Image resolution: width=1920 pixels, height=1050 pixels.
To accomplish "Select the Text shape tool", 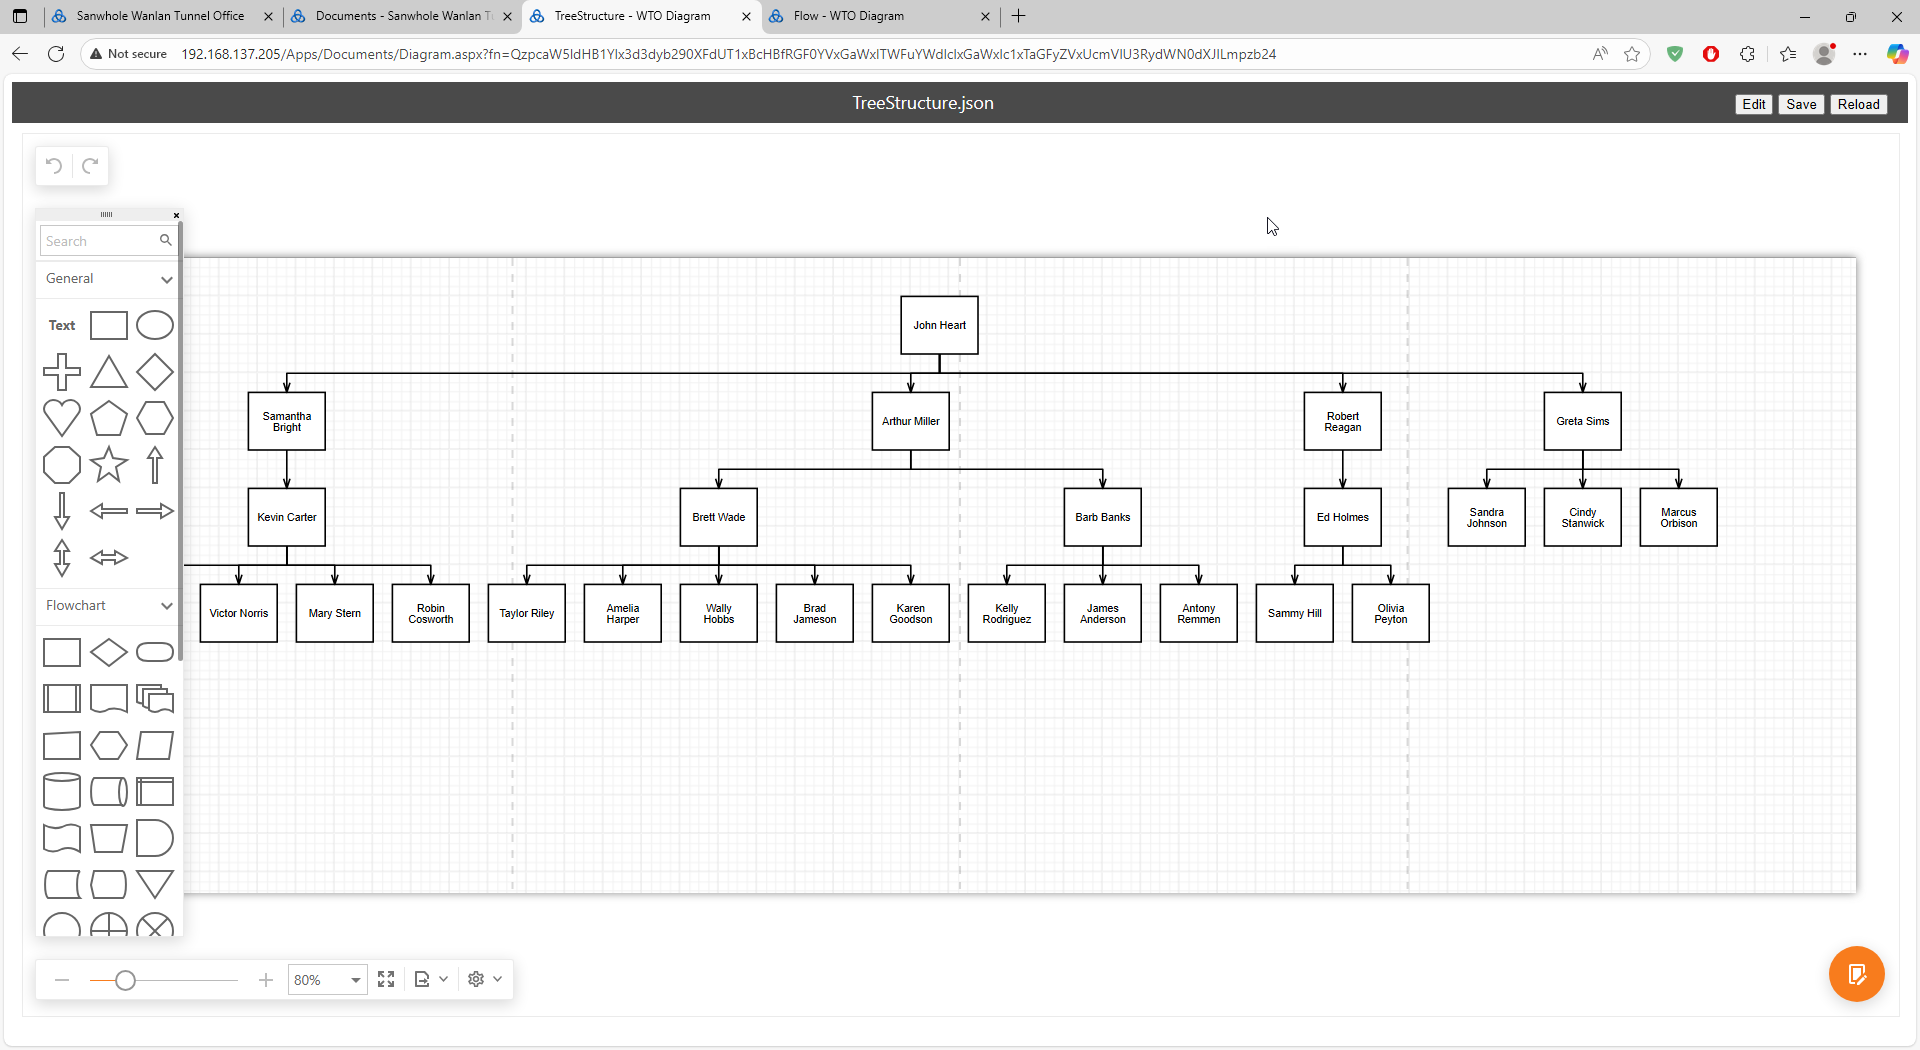I will [62, 325].
